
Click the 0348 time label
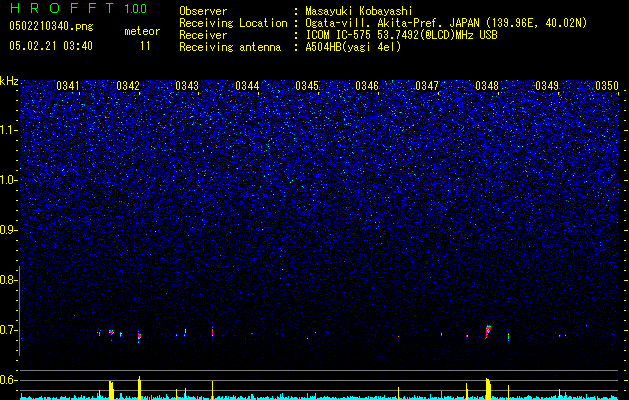(x=487, y=86)
